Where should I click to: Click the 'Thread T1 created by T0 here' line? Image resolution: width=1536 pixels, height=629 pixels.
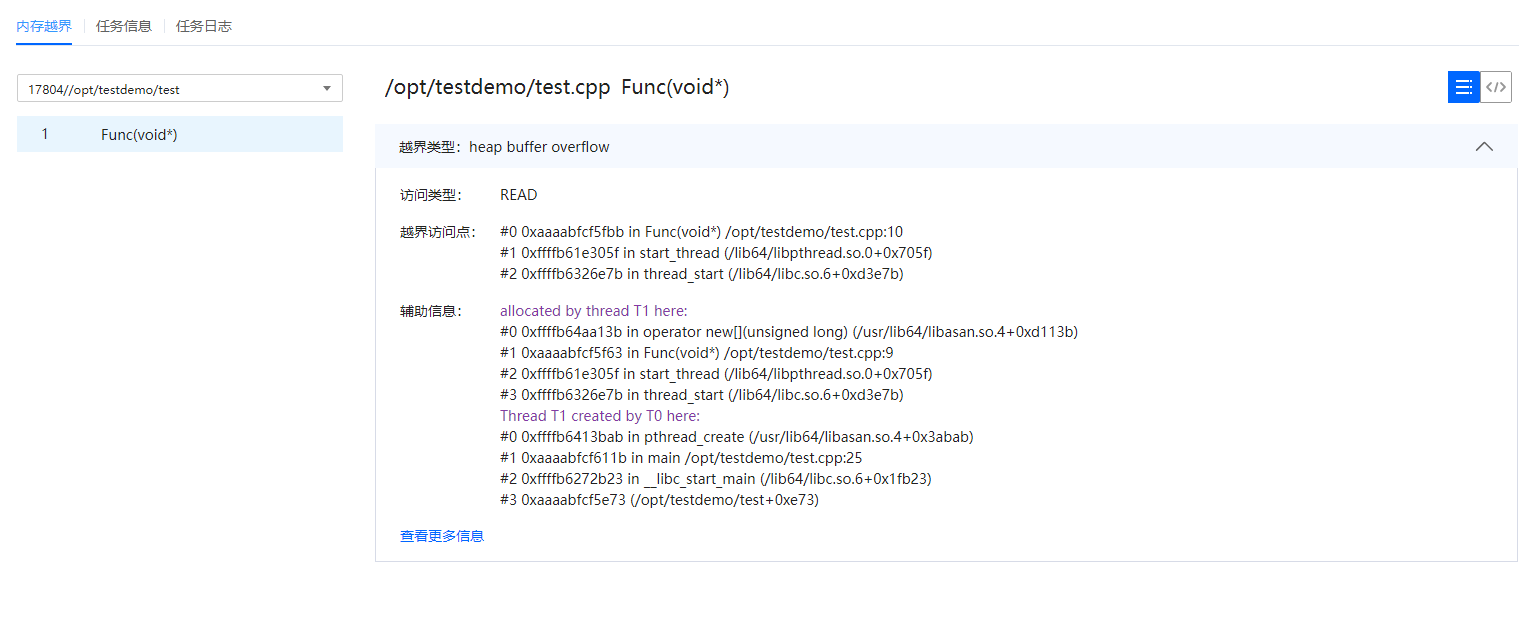point(600,416)
